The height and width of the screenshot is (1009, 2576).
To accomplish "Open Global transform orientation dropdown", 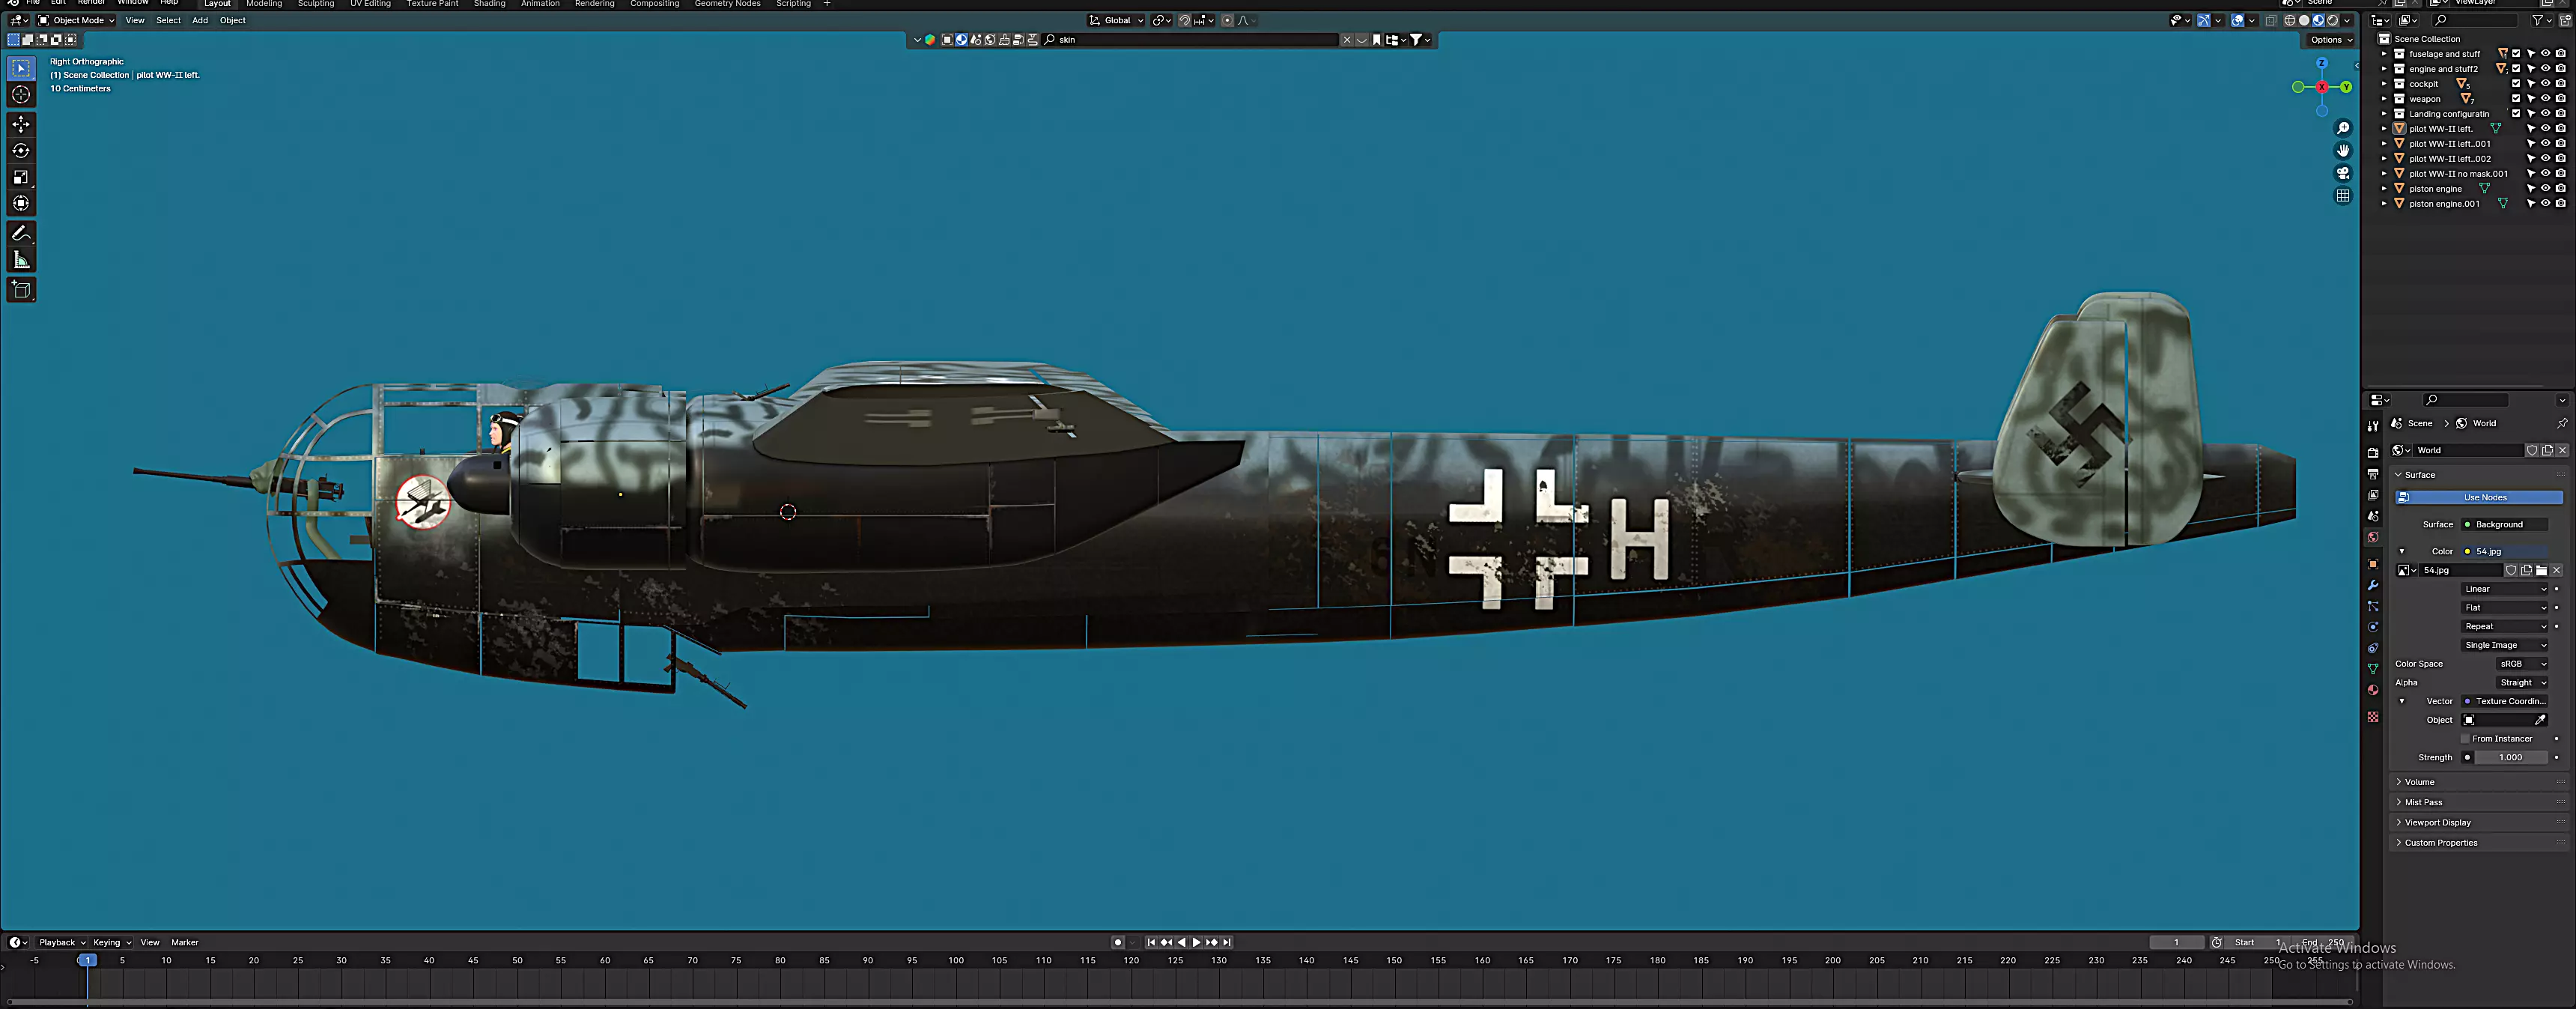I will 1116,20.
